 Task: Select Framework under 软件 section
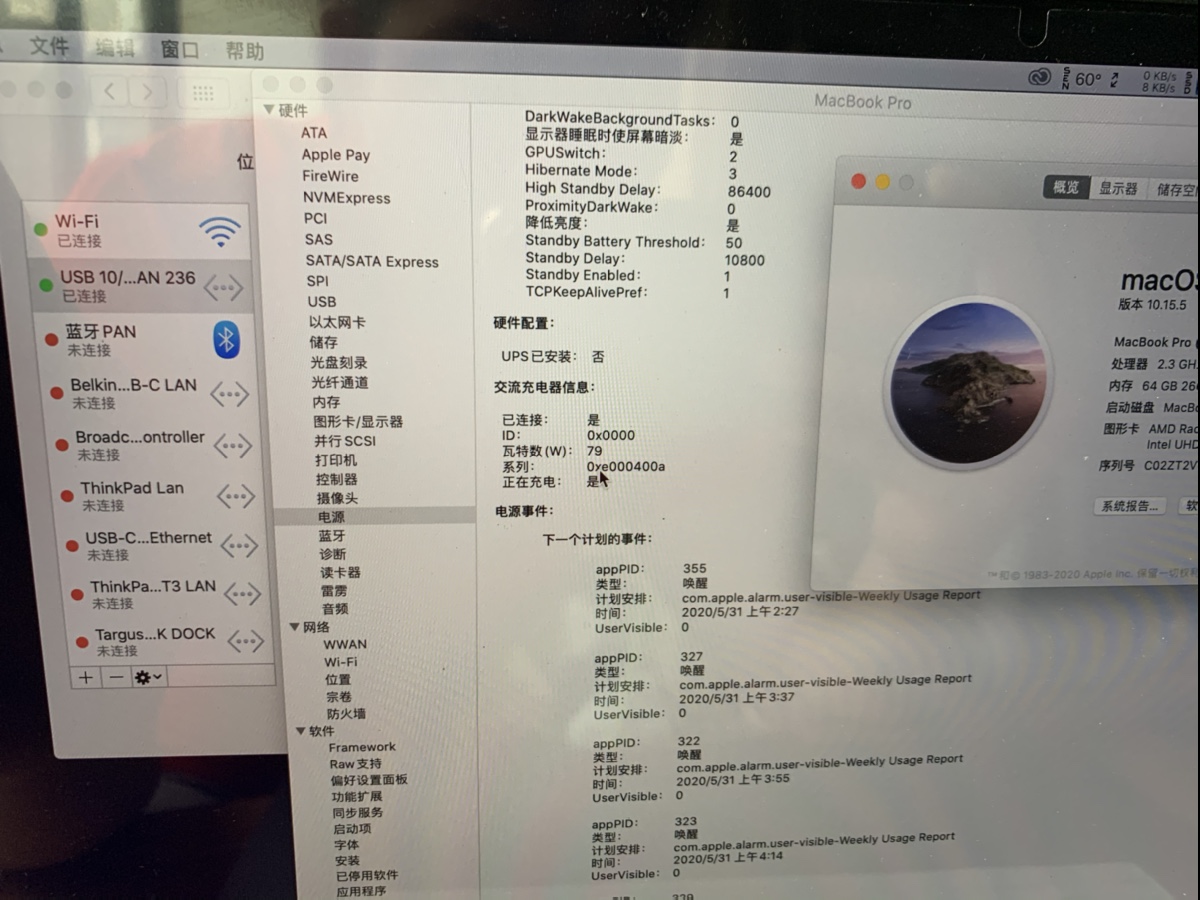click(362, 747)
